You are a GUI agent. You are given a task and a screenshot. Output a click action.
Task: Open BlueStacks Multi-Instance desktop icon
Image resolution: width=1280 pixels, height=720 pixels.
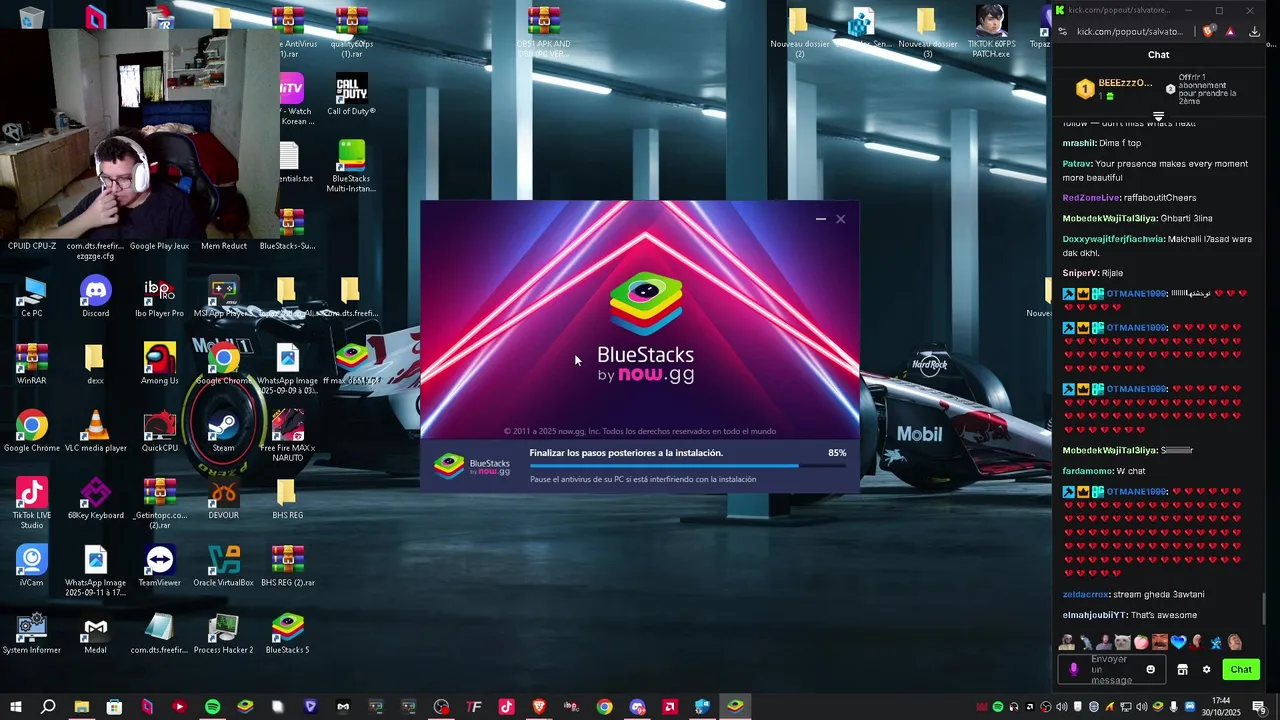click(351, 166)
